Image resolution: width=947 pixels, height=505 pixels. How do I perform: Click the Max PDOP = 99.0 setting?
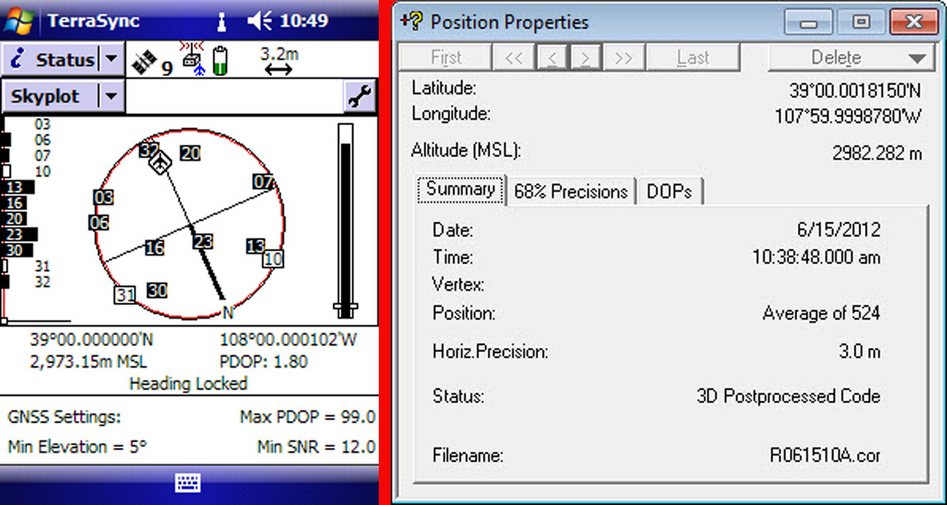pos(307,417)
